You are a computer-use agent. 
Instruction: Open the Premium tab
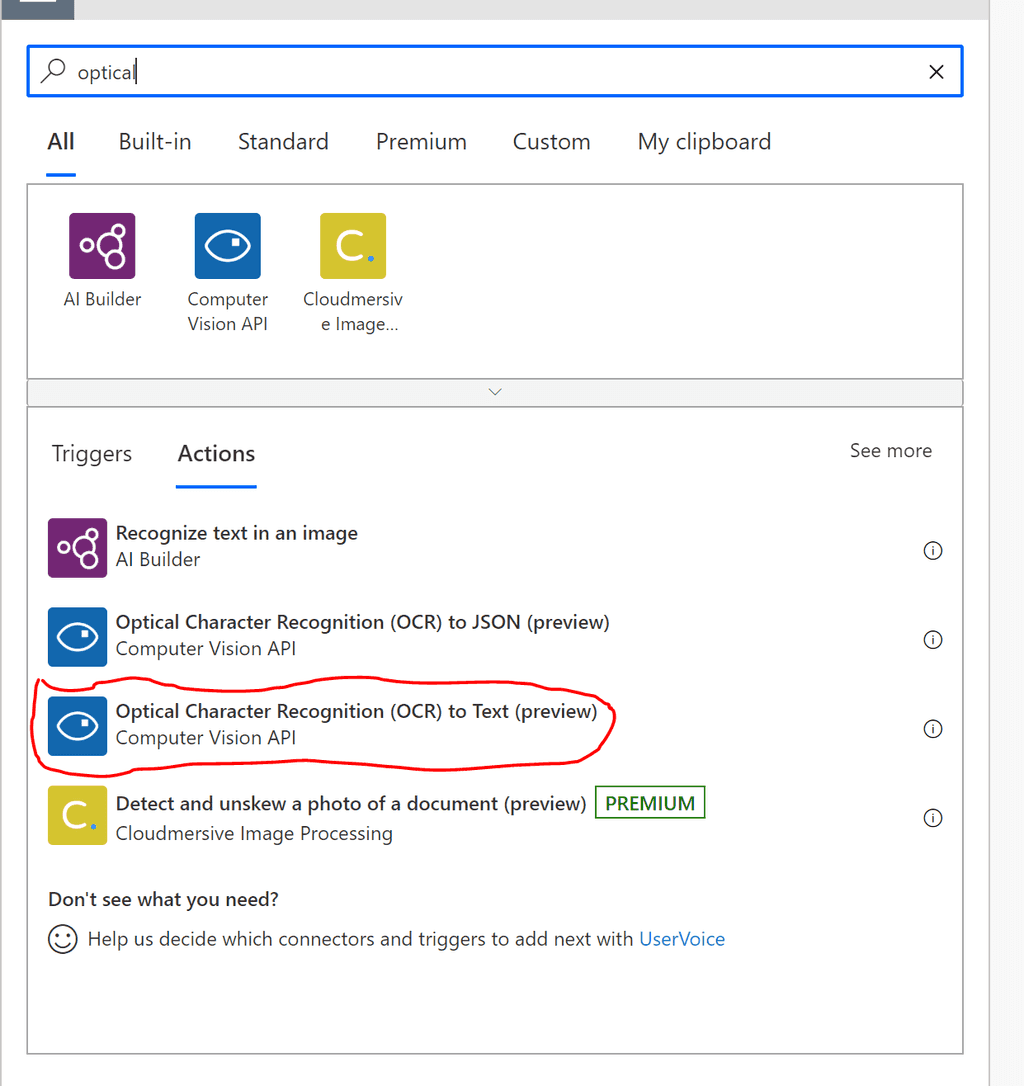click(421, 141)
